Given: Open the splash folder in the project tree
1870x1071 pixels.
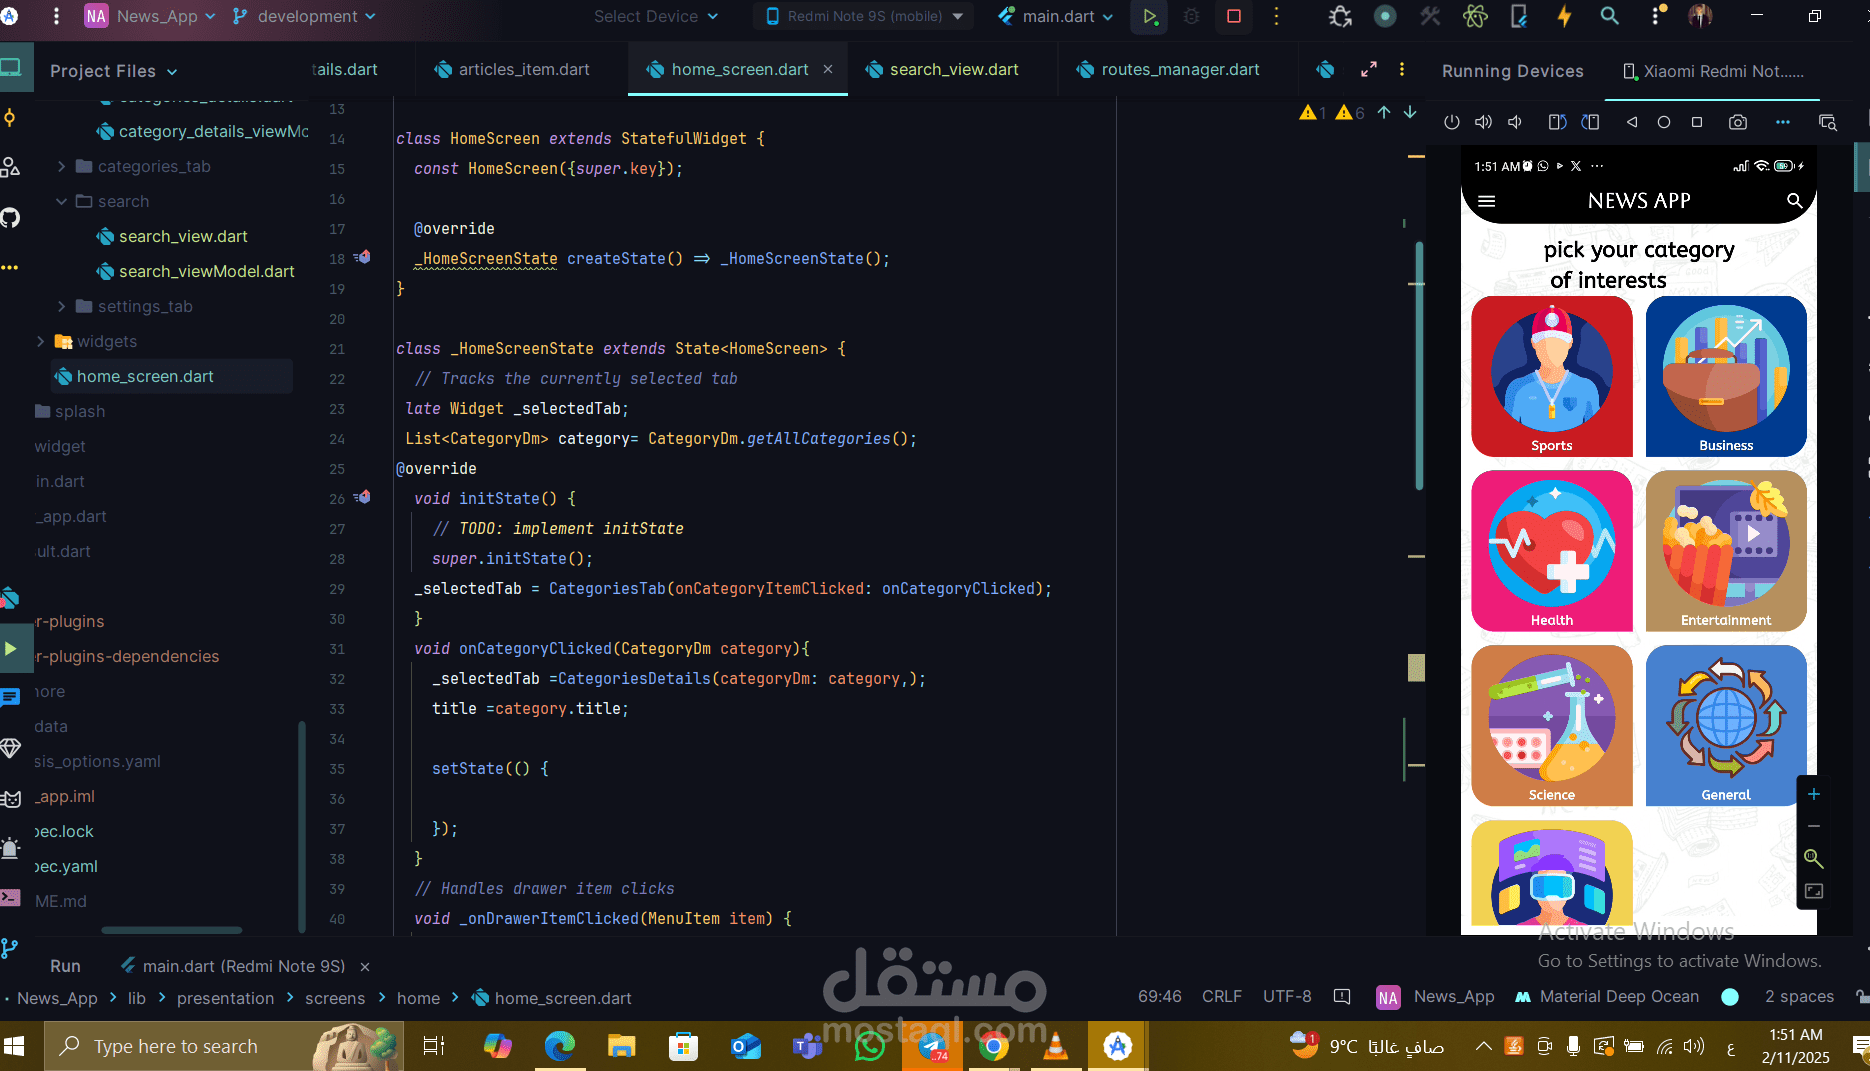Looking at the screenshot, I should (69, 411).
